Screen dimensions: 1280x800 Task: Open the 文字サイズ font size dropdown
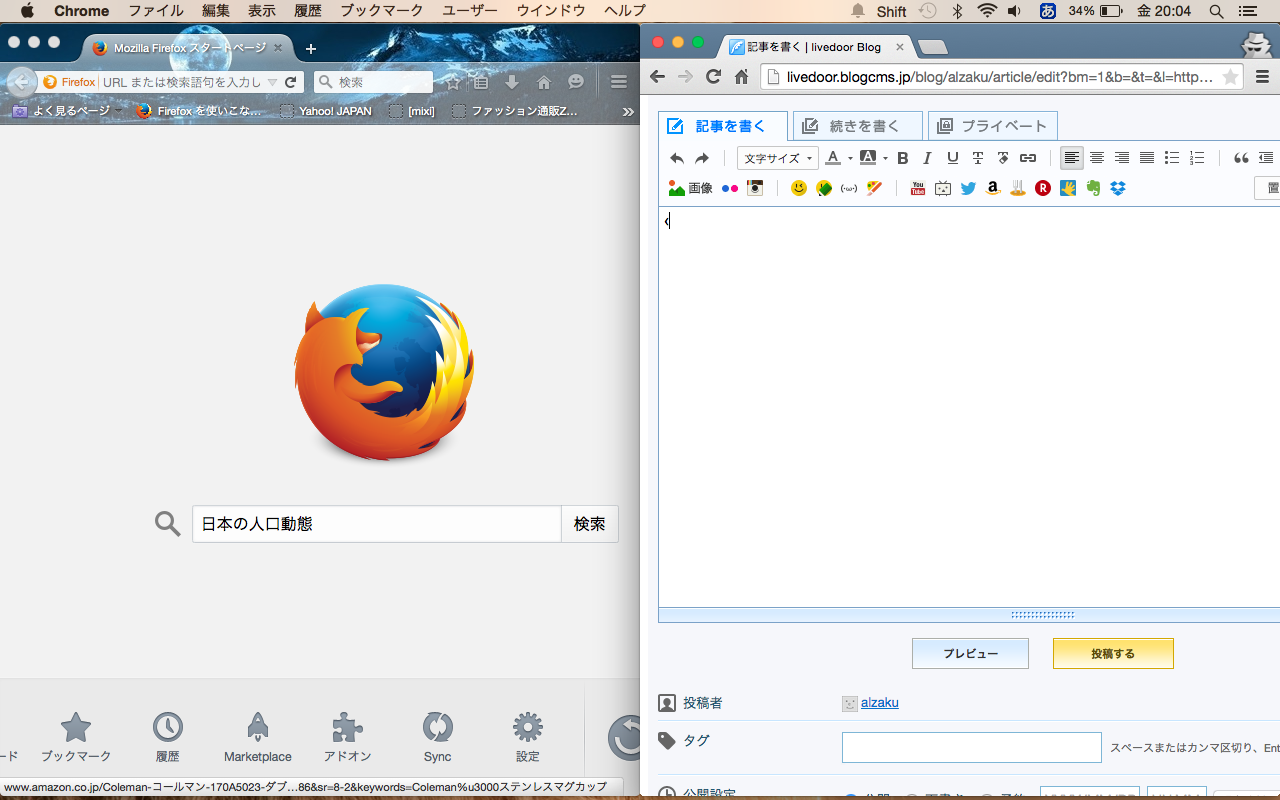(778, 158)
